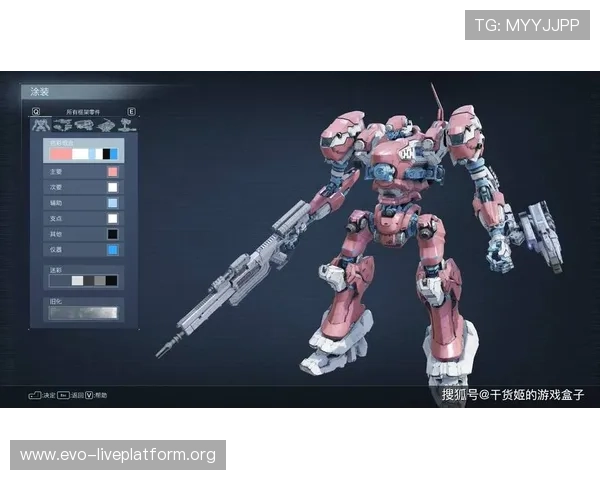The width and height of the screenshot is (600, 480).
Task: Adjust the 旧化 weathering bar
Action: [x=83, y=312]
